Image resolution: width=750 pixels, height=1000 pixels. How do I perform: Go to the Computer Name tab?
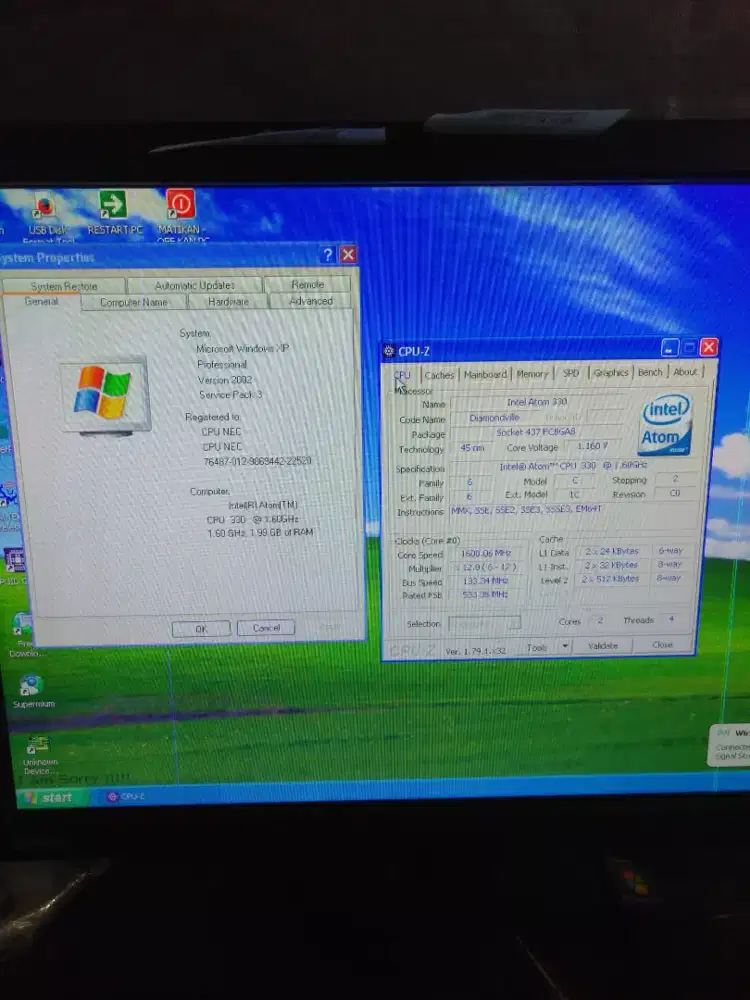point(133,302)
